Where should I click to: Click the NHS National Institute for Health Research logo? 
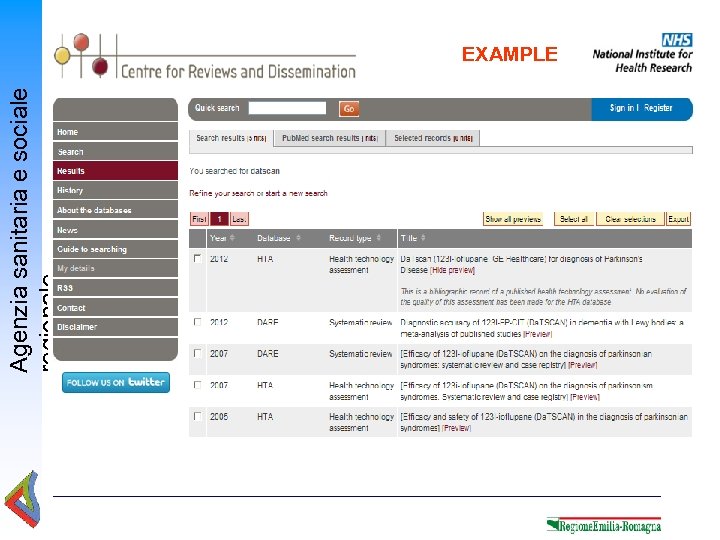click(x=642, y=53)
